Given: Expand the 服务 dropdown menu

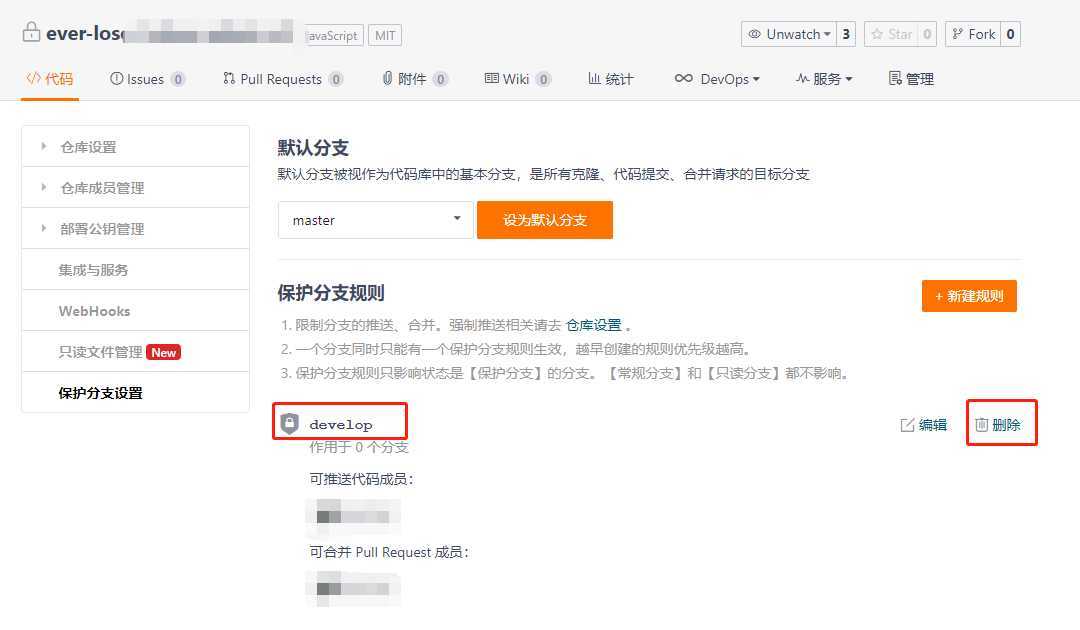Looking at the screenshot, I should [822, 78].
